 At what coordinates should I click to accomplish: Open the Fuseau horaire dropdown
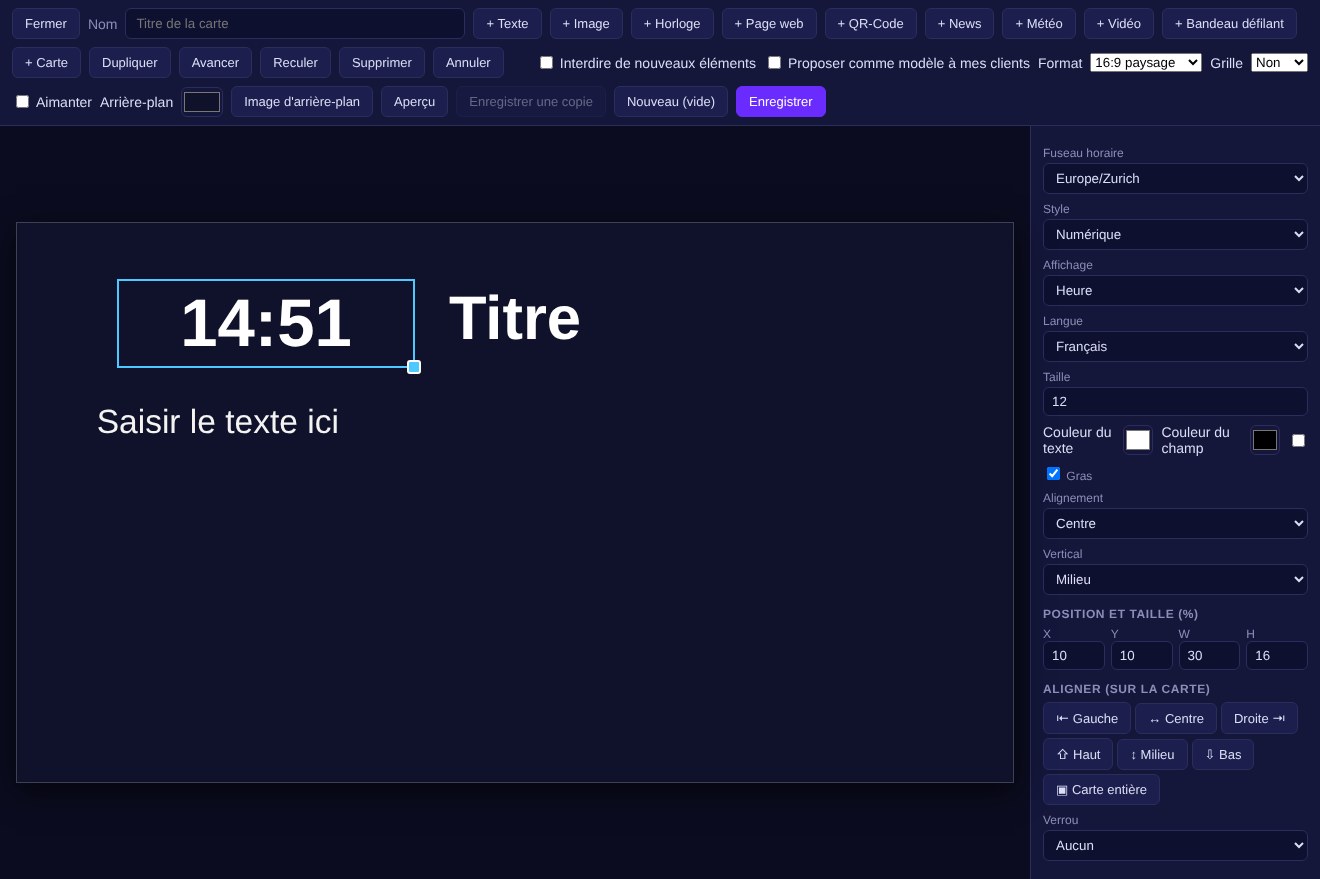[1175, 178]
